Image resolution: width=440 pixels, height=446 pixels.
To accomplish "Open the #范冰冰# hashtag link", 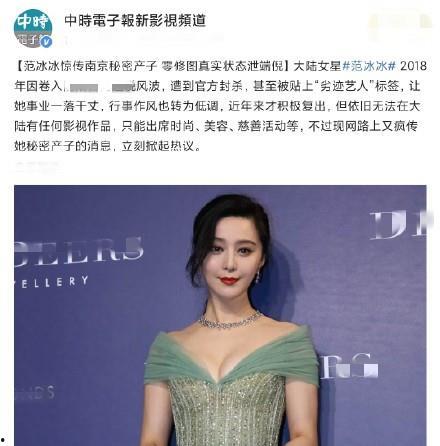I will pos(369,66).
